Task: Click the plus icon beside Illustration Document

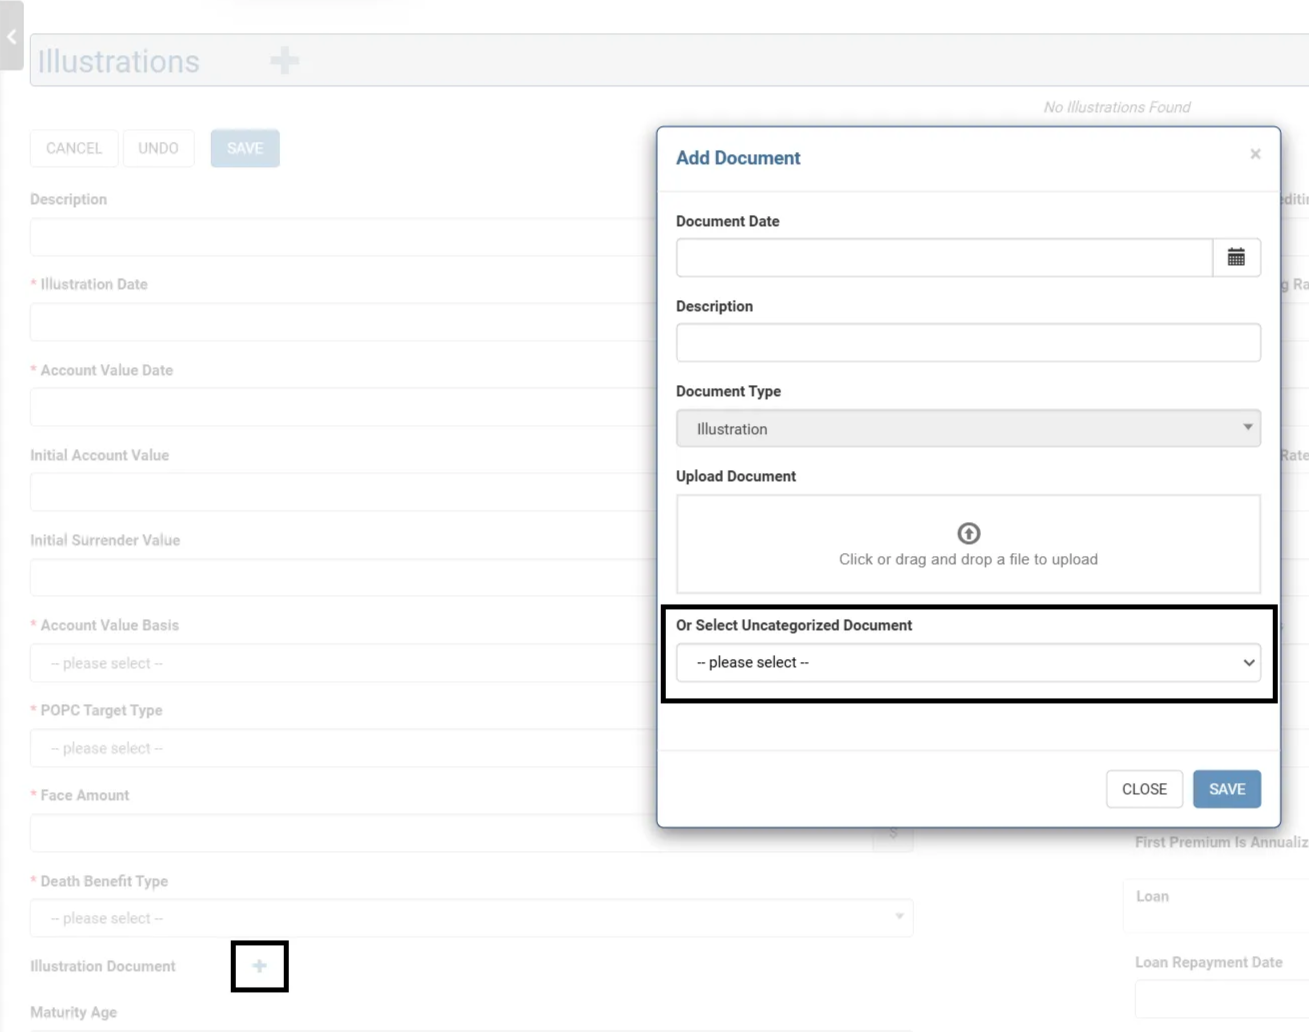Action: [x=260, y=966]
